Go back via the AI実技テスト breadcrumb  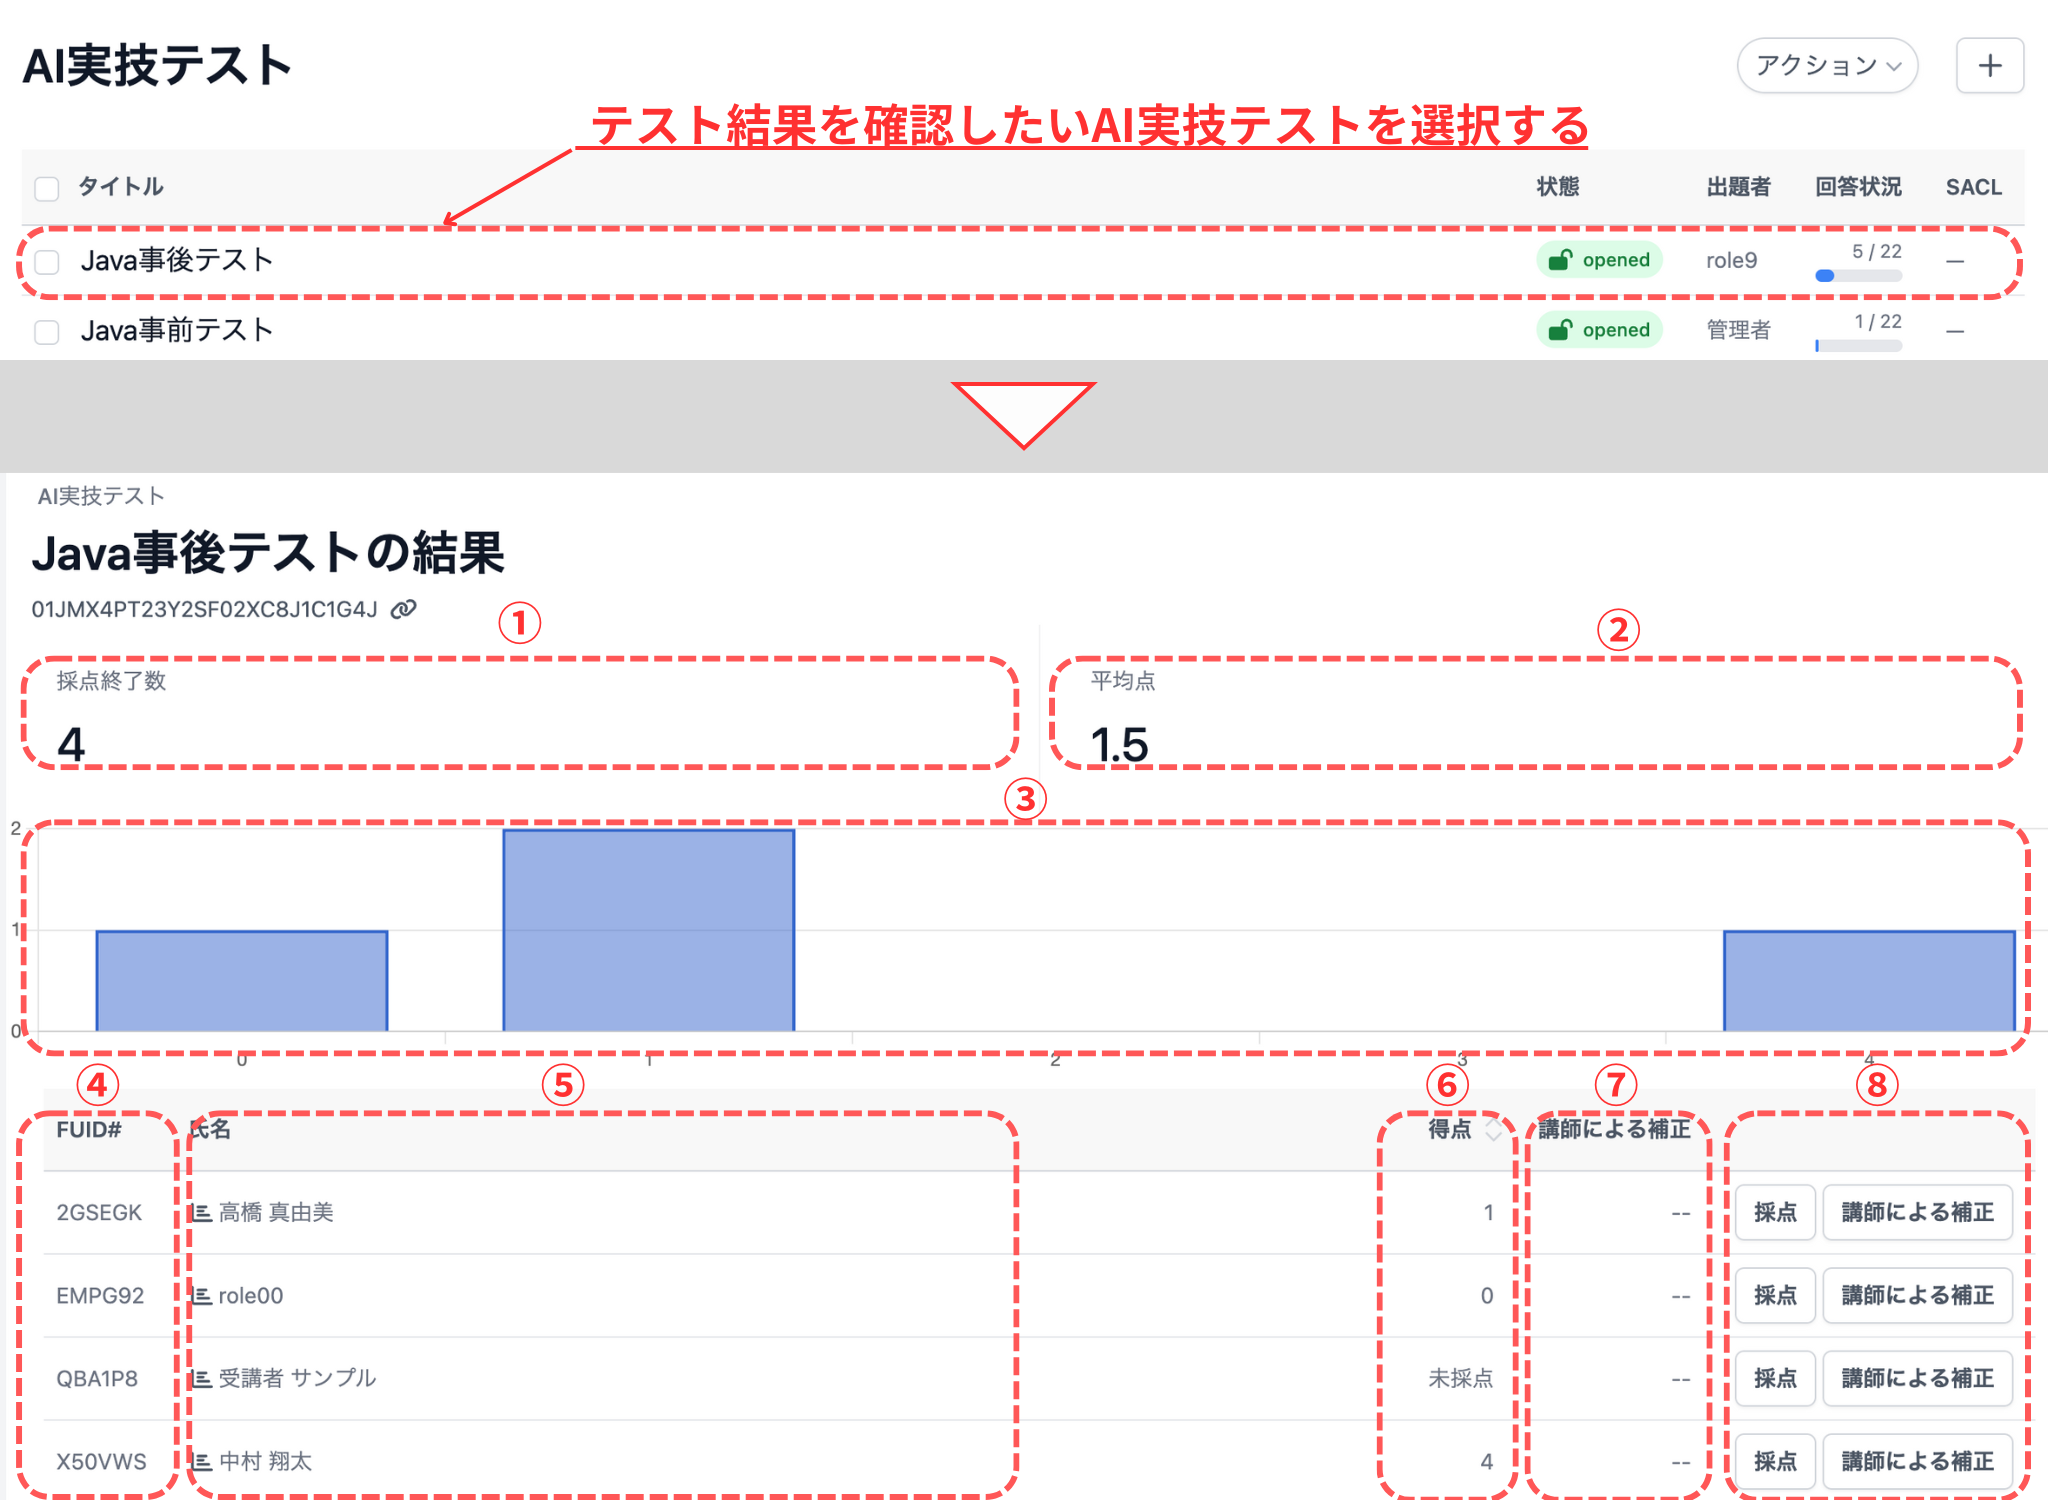click(100, 495)
